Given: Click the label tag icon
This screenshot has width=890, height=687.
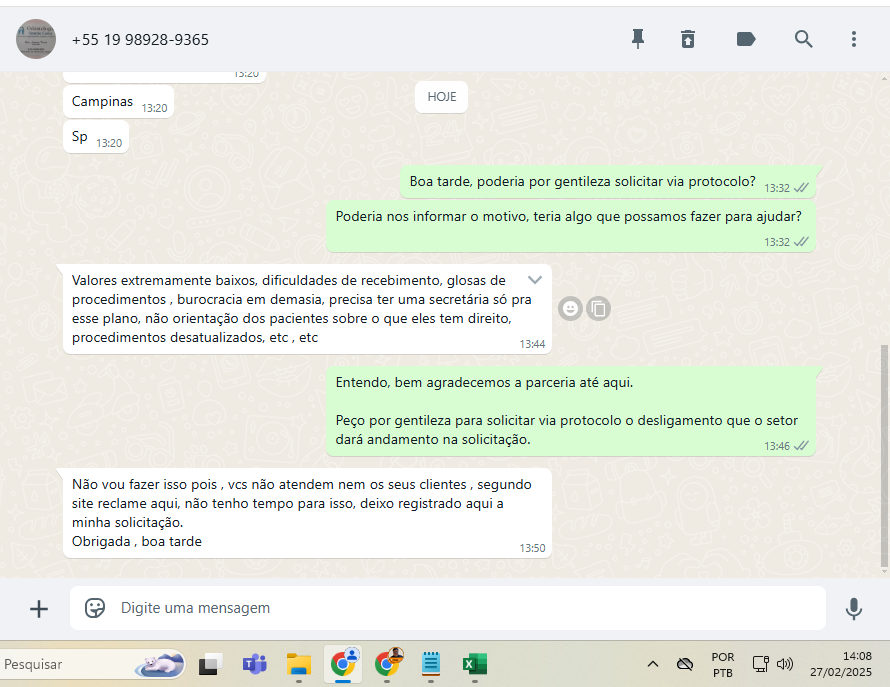Looking at the screenshot, I should coord(746,39).
